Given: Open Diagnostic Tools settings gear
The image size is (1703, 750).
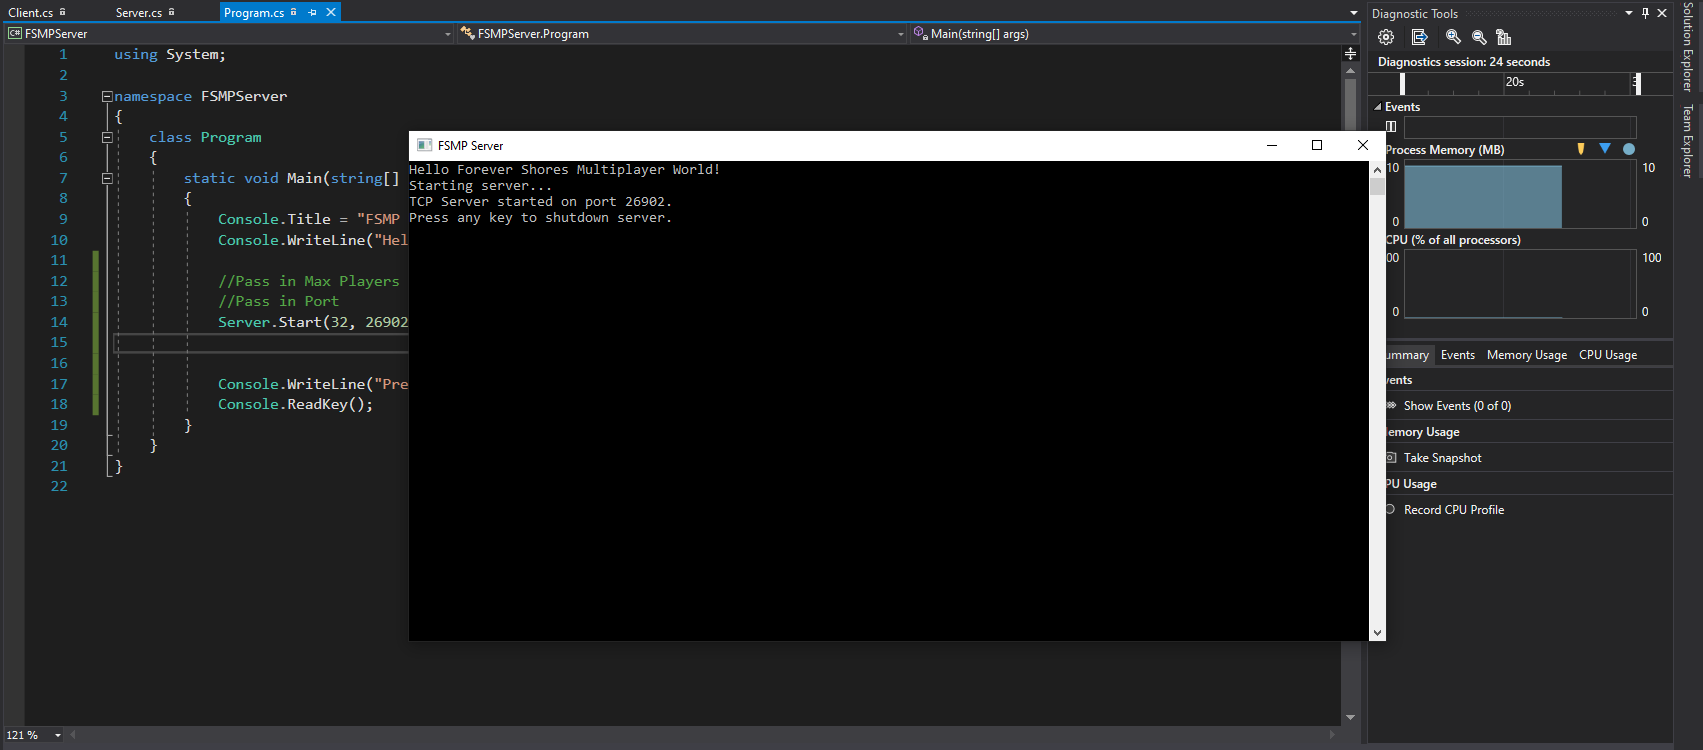Looking at the screenshot, I should [1386, 37].
